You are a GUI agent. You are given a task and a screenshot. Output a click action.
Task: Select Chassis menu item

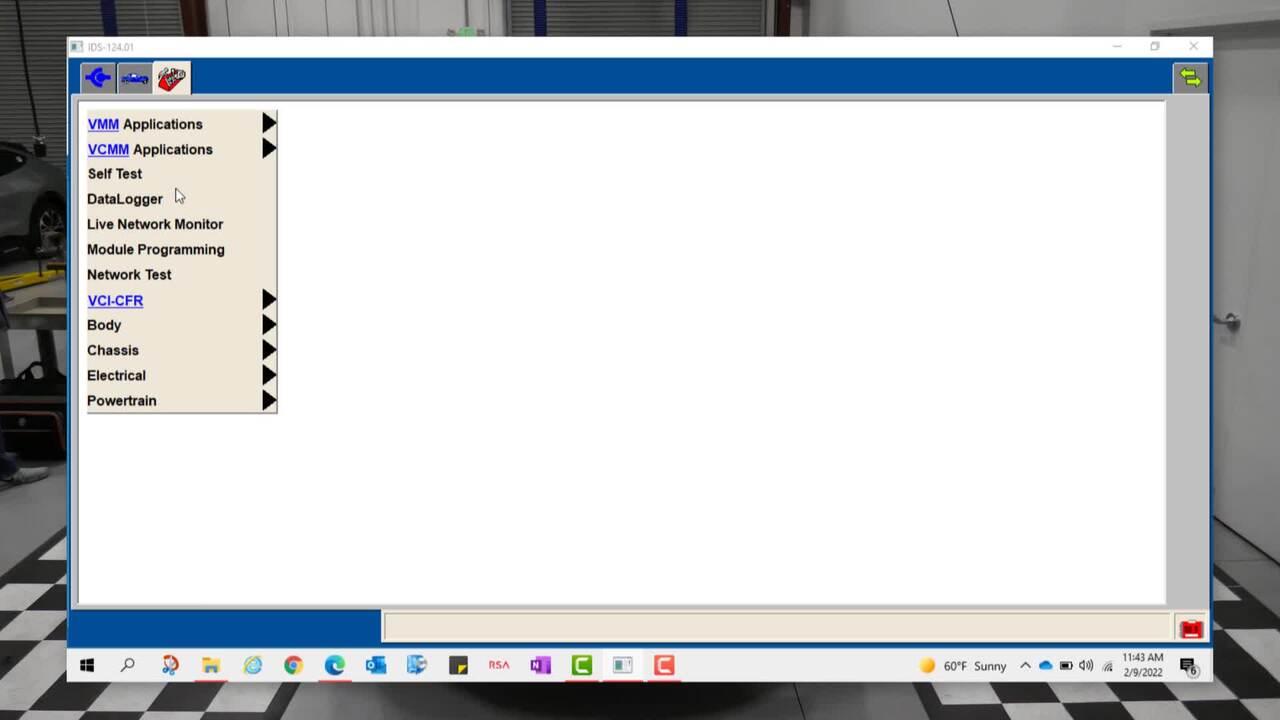[113, 350]
